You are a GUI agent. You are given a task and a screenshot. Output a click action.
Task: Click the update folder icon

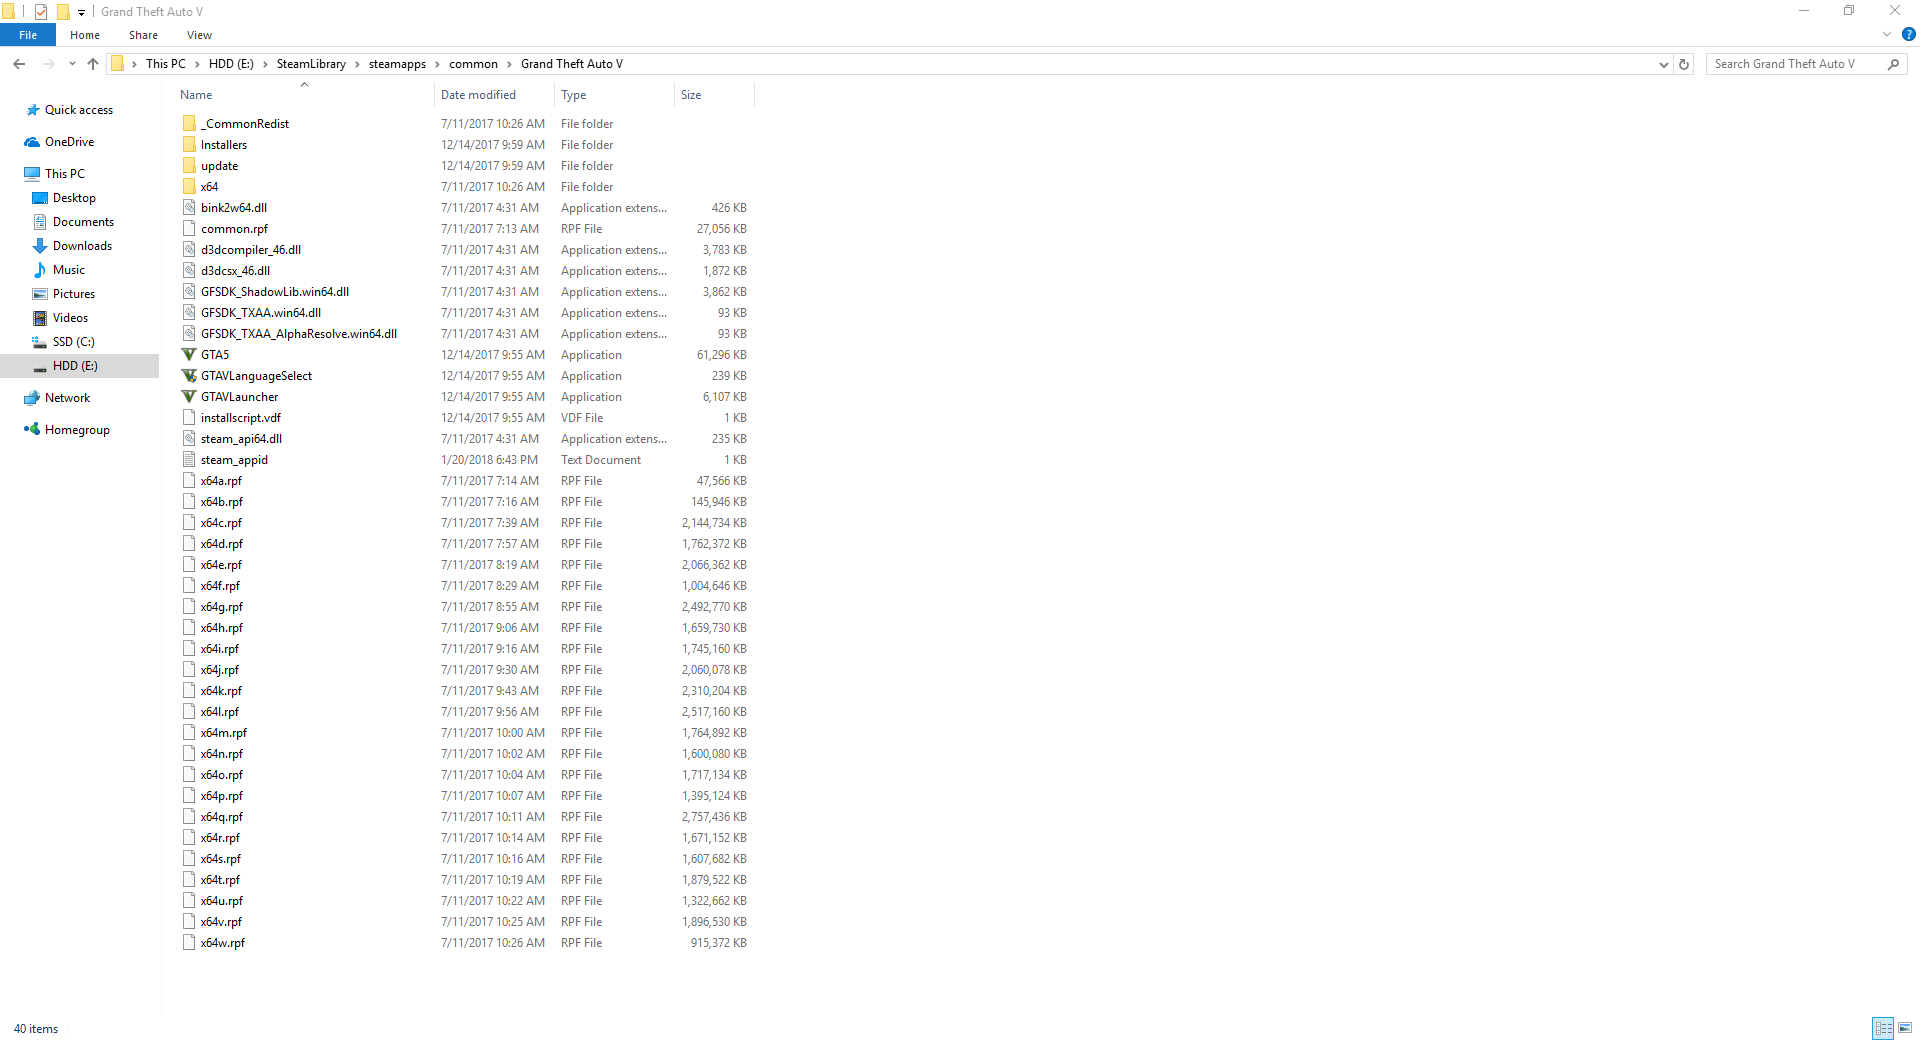[x=189, y=166]
